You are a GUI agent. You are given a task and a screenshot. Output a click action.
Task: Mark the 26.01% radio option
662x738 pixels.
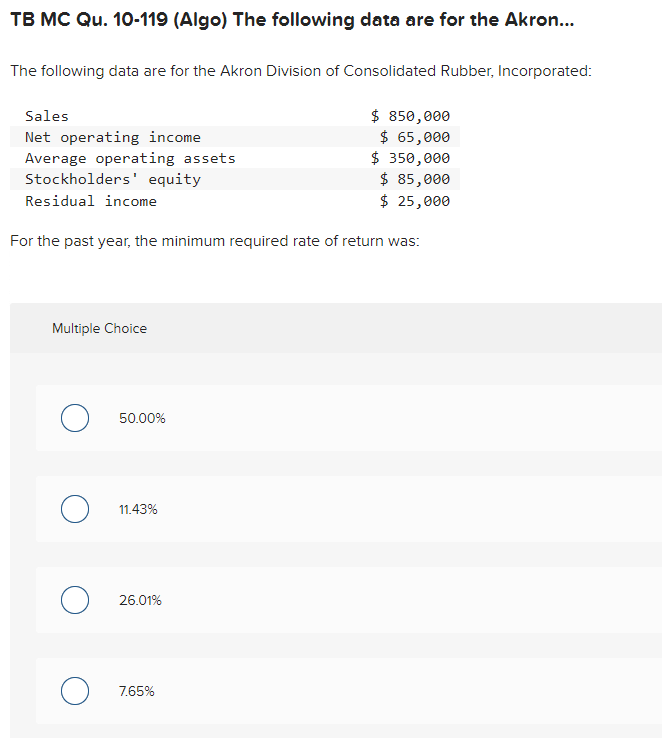pos(74,600)
